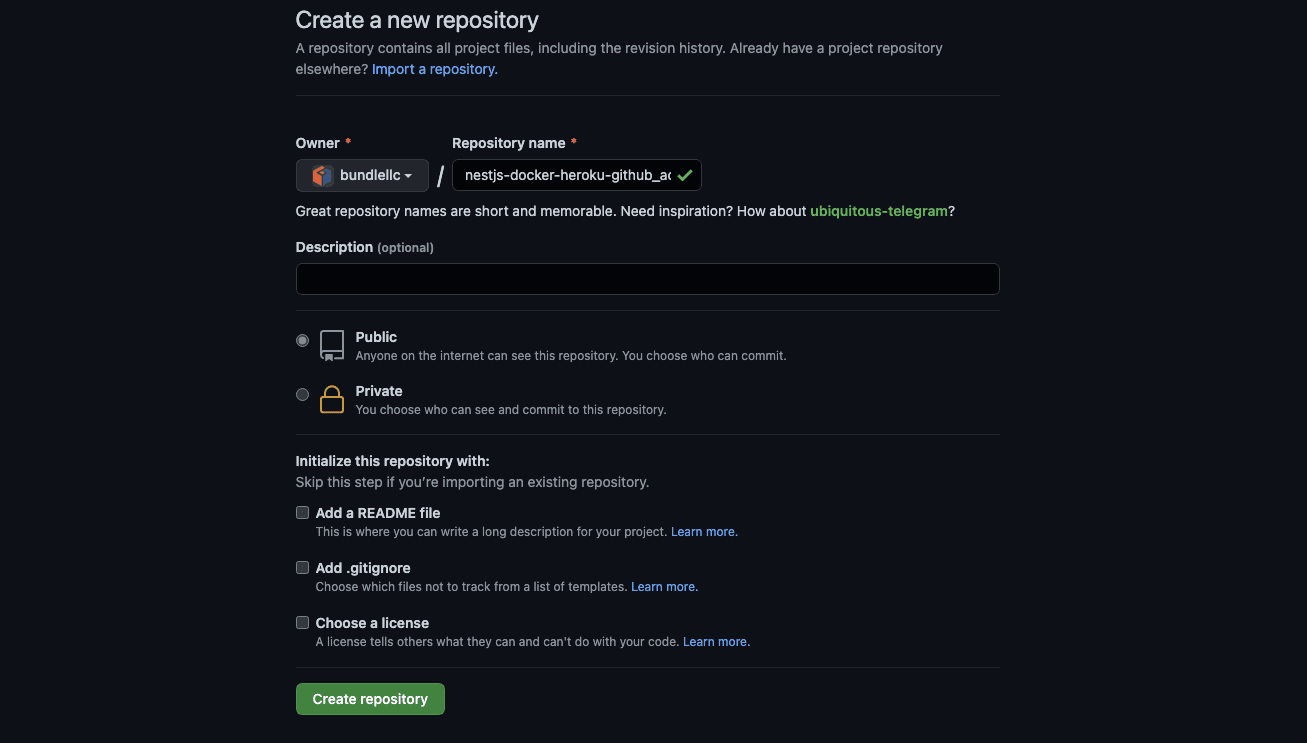Click the private repository lock icon
Image resolution: width=1307 pixels, height=743 pixels.
click(x=332, y=400)
